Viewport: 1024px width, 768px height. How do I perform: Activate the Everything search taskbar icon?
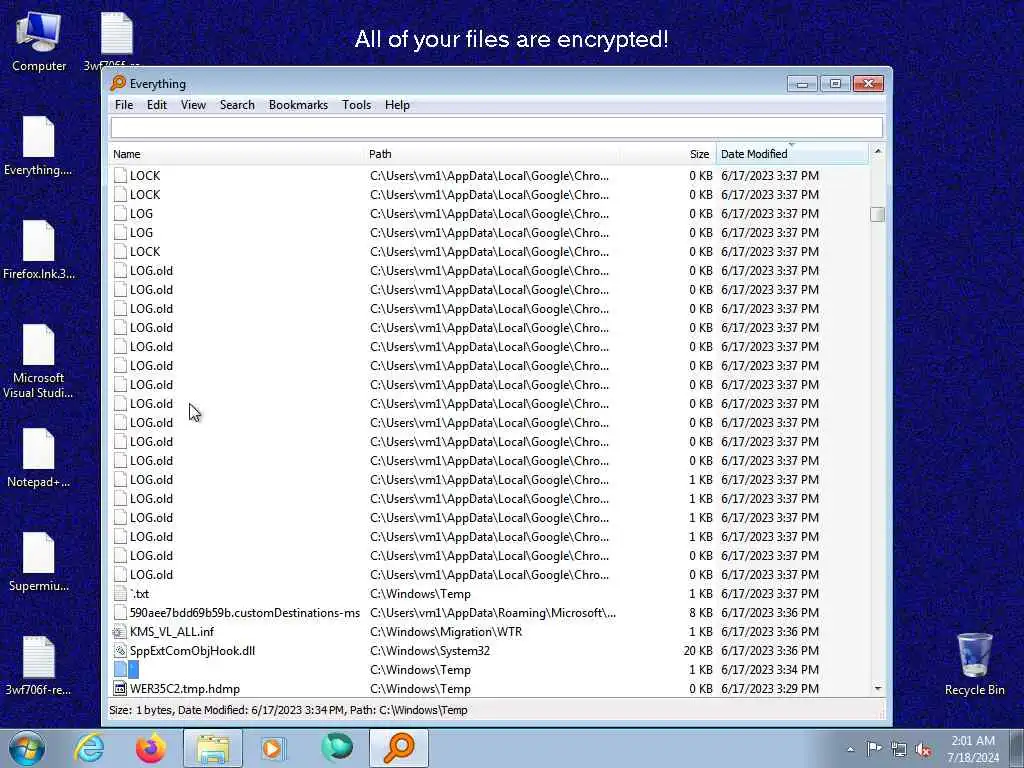click(x=399, y=748)
